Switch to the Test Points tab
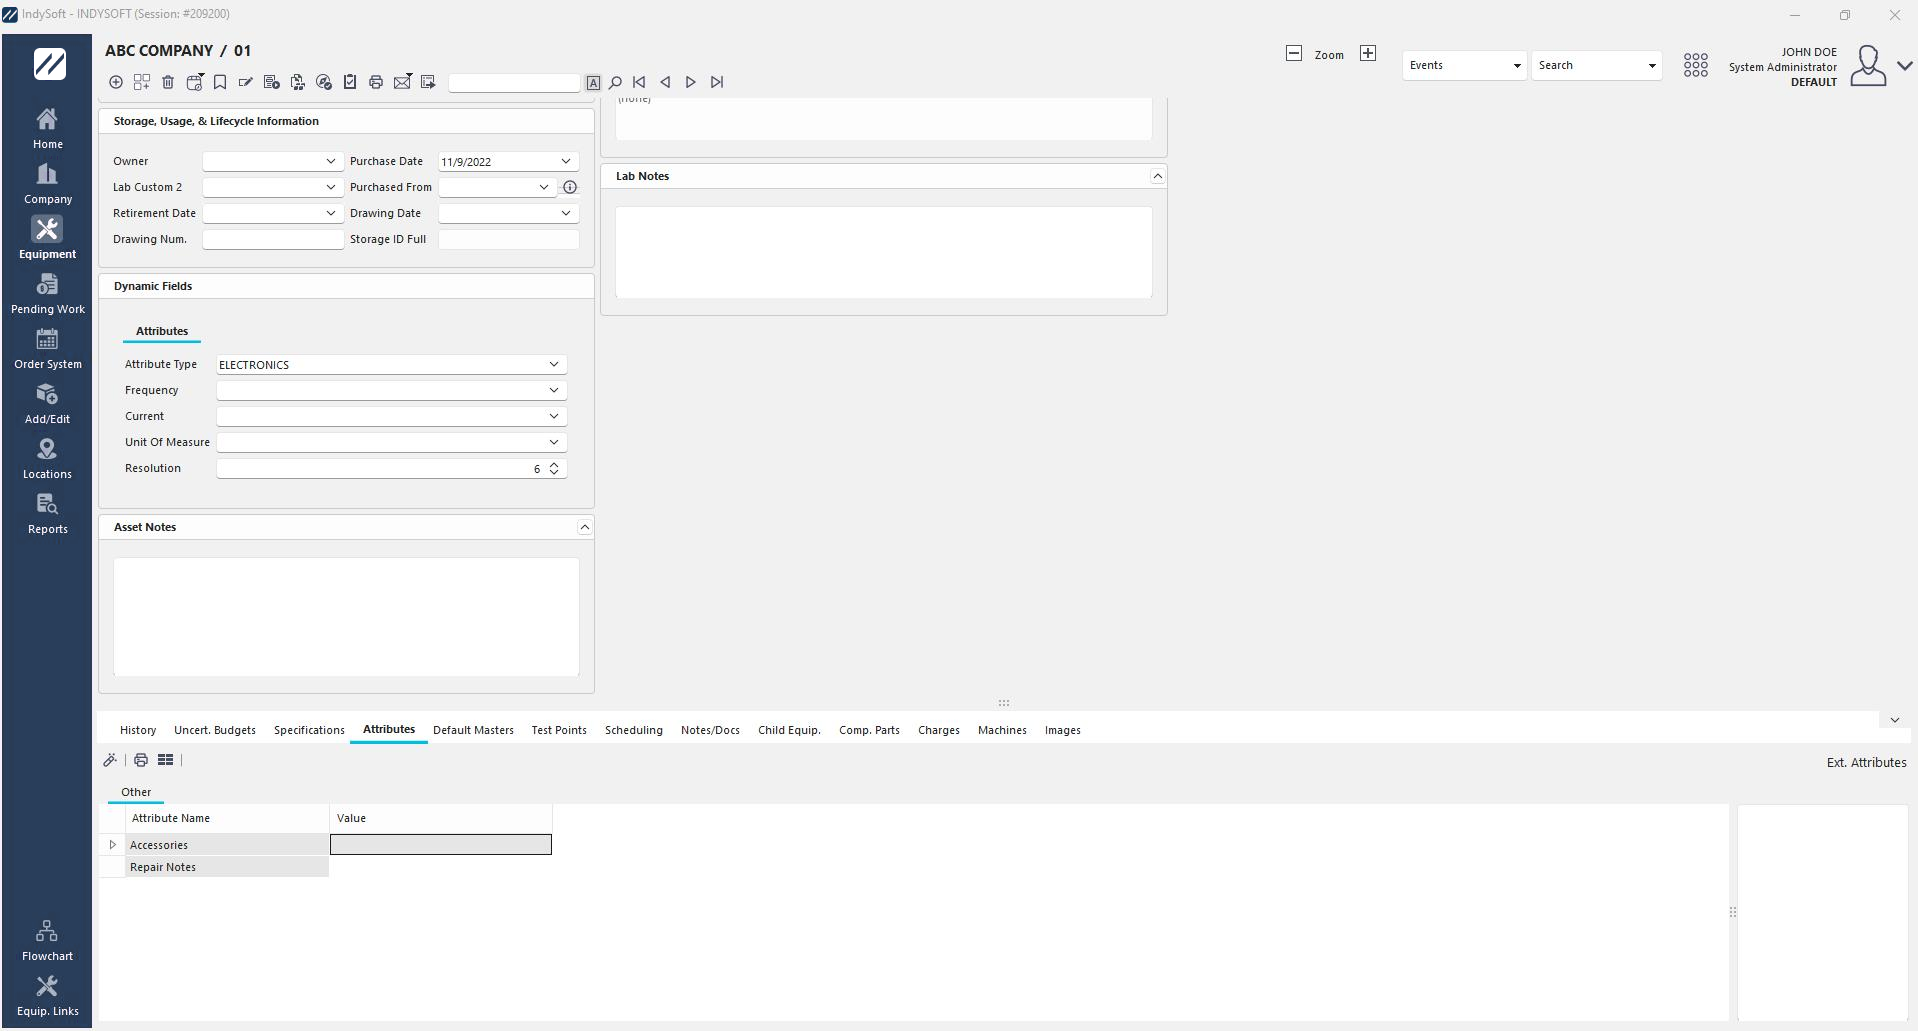 [x=559, y=730]
